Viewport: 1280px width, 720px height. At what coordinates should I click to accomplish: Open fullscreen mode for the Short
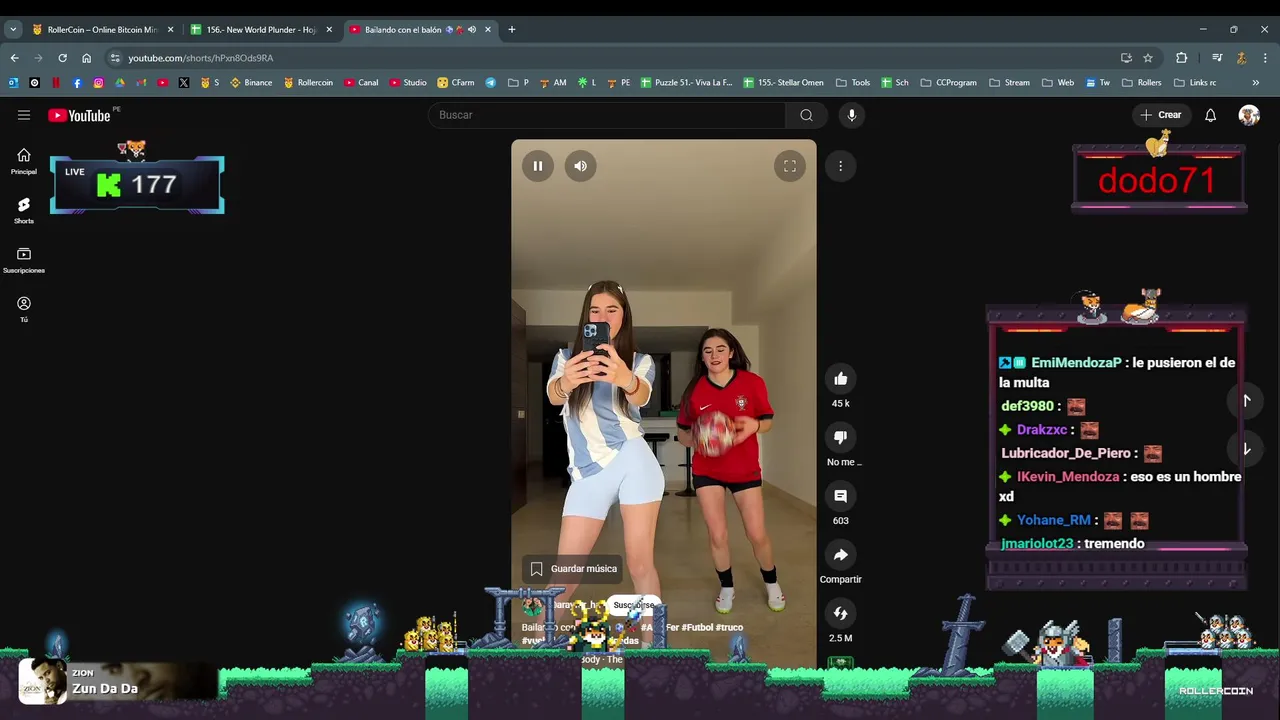[x=790, y=166]
